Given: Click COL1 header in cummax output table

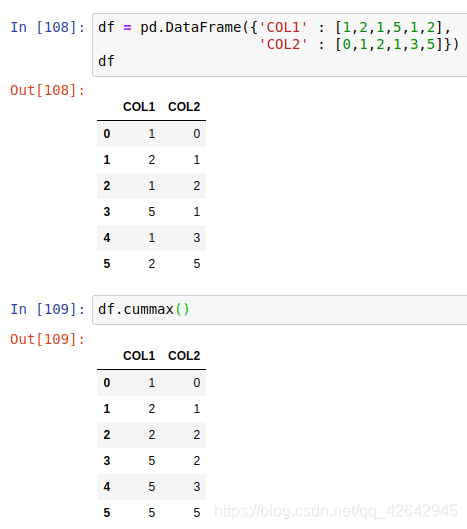Looking at the screenshot, I should point(139,356).
